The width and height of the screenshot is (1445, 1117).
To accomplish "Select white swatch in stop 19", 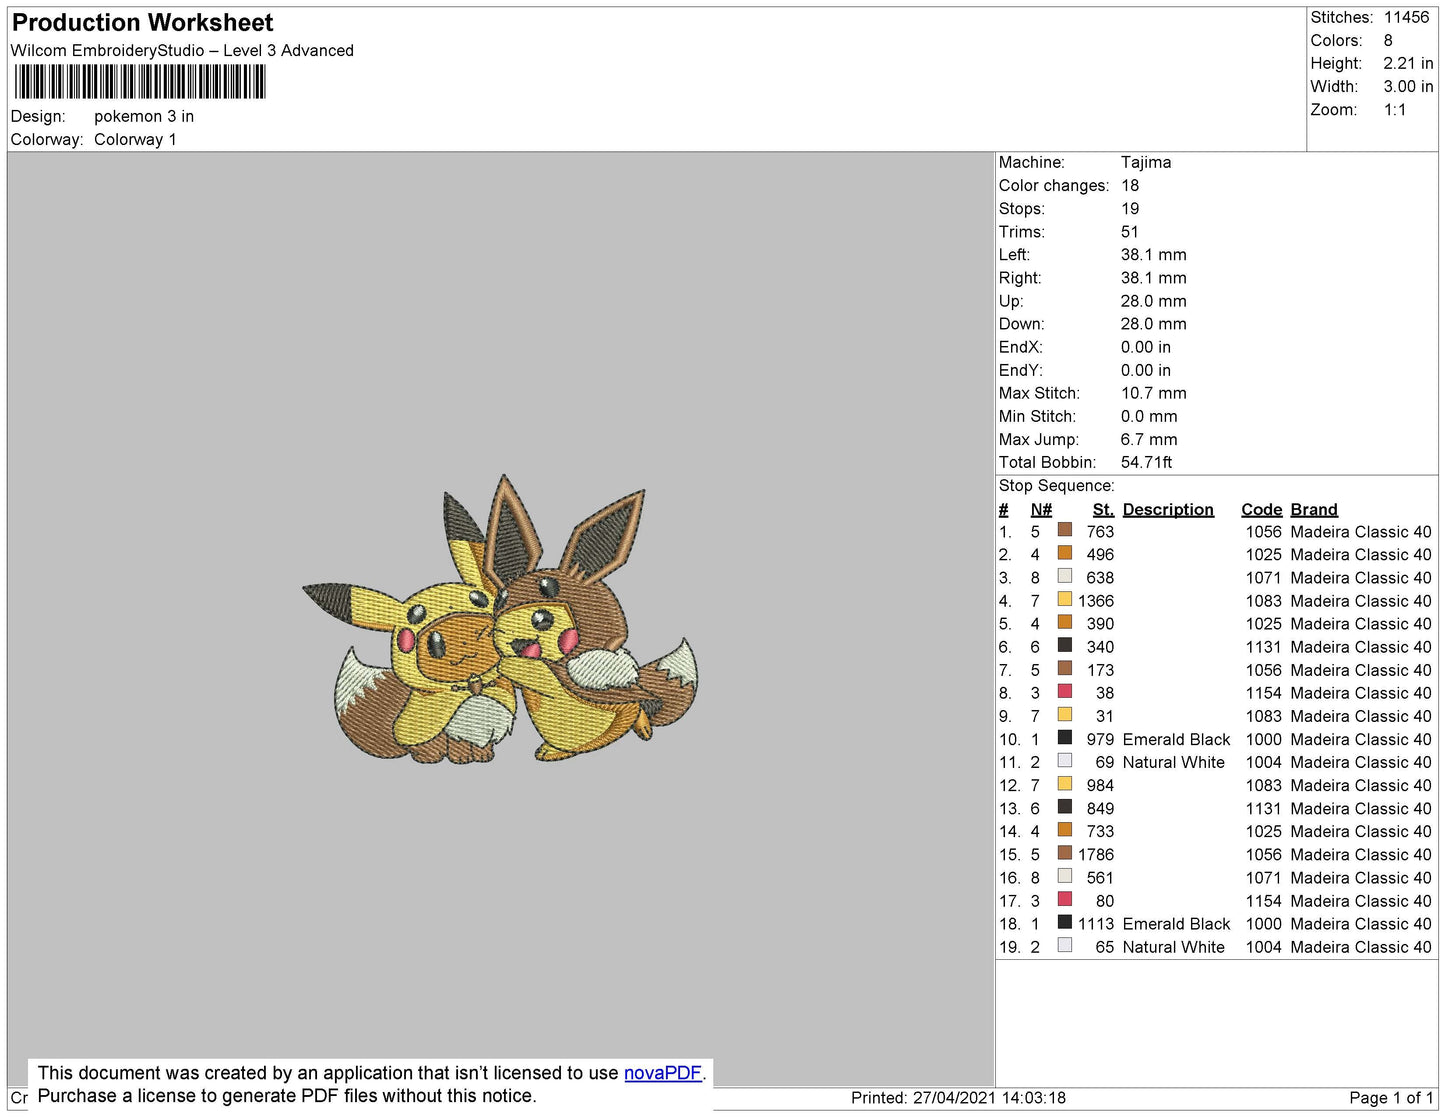I will (1065, 945).
